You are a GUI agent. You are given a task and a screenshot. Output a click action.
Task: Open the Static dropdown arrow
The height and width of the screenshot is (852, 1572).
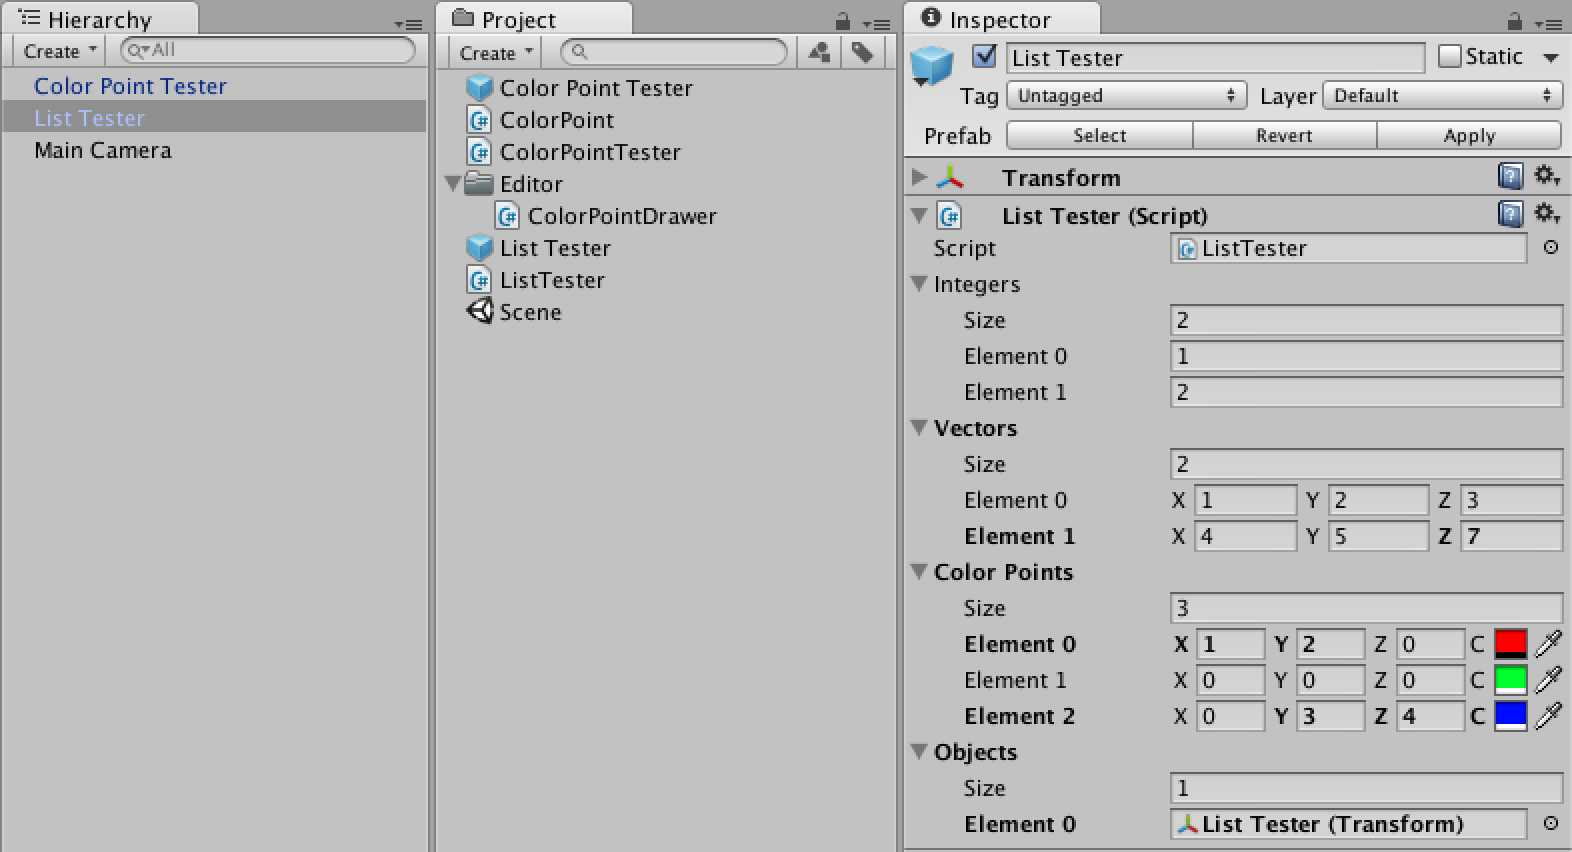pos(1551,58)
